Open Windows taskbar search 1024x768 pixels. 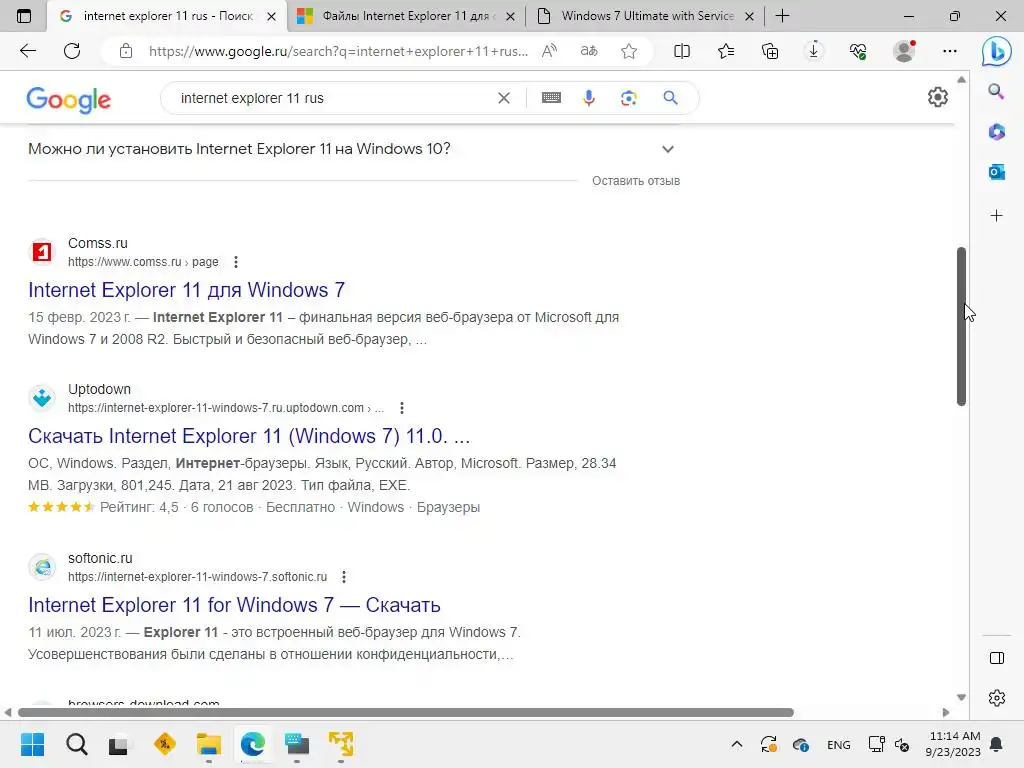(x=76, y=744)
